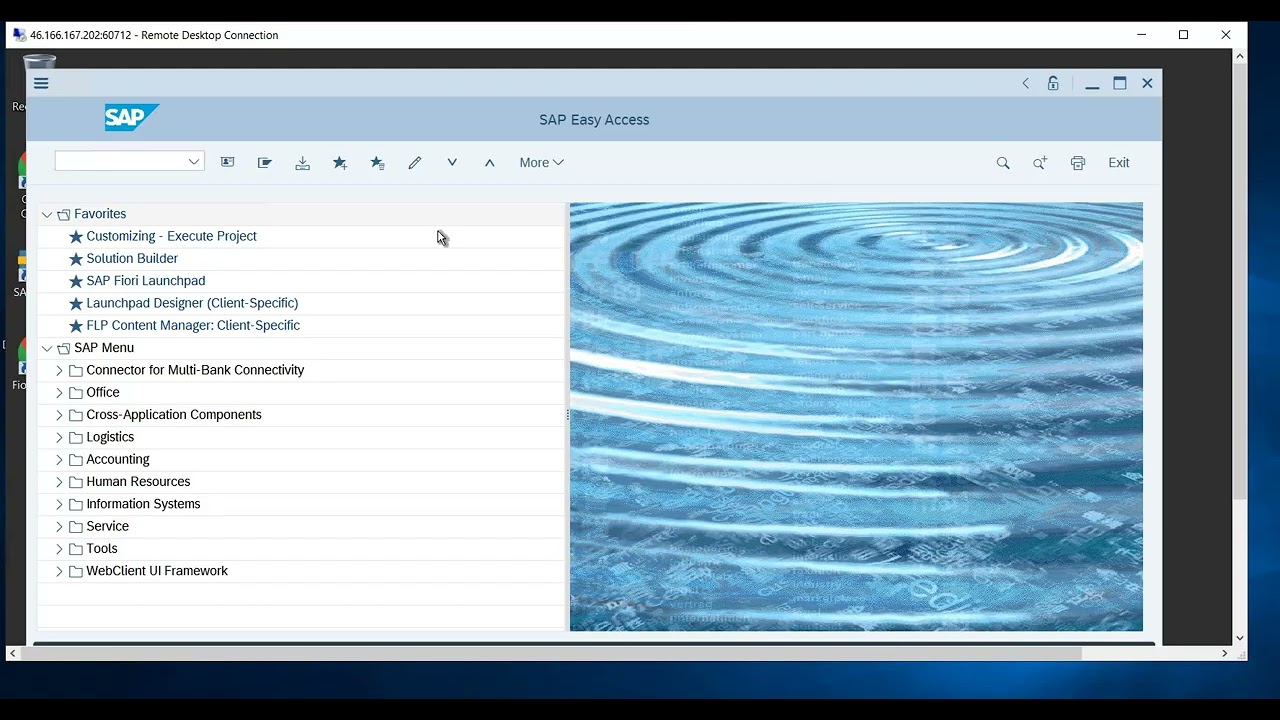Click the SAP logo

pos(131,118)
